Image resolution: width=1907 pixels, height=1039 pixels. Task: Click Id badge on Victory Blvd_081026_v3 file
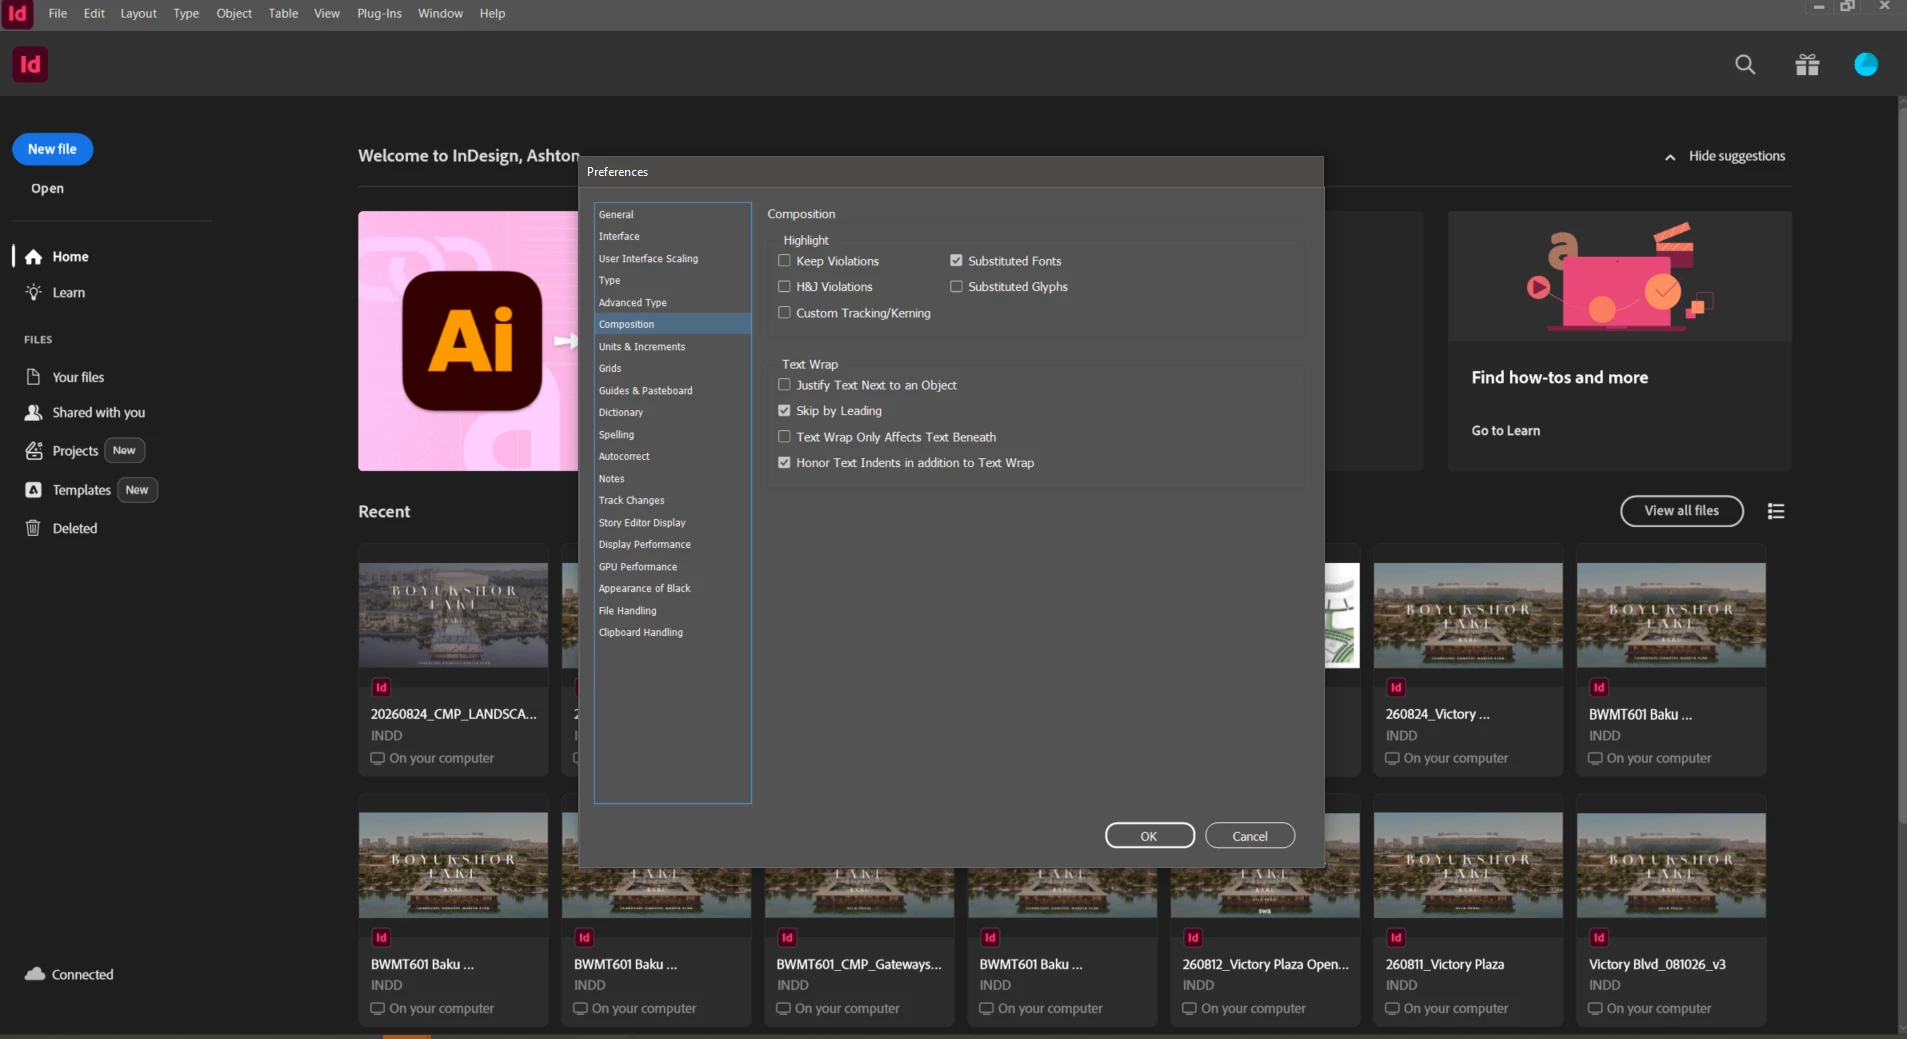(1599, 937)
